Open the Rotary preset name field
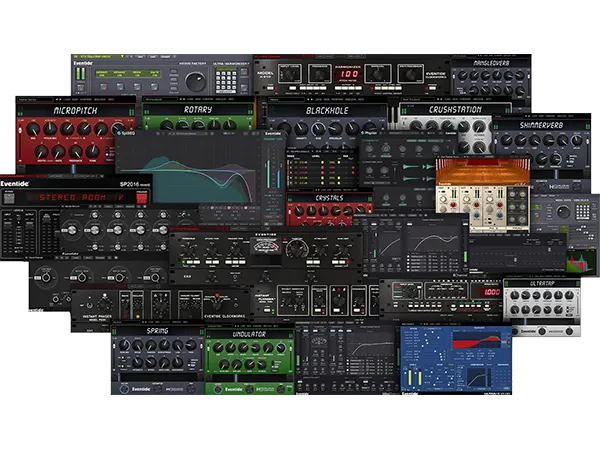The width and height of the screenshot is (600, 450). pos(161,99)
